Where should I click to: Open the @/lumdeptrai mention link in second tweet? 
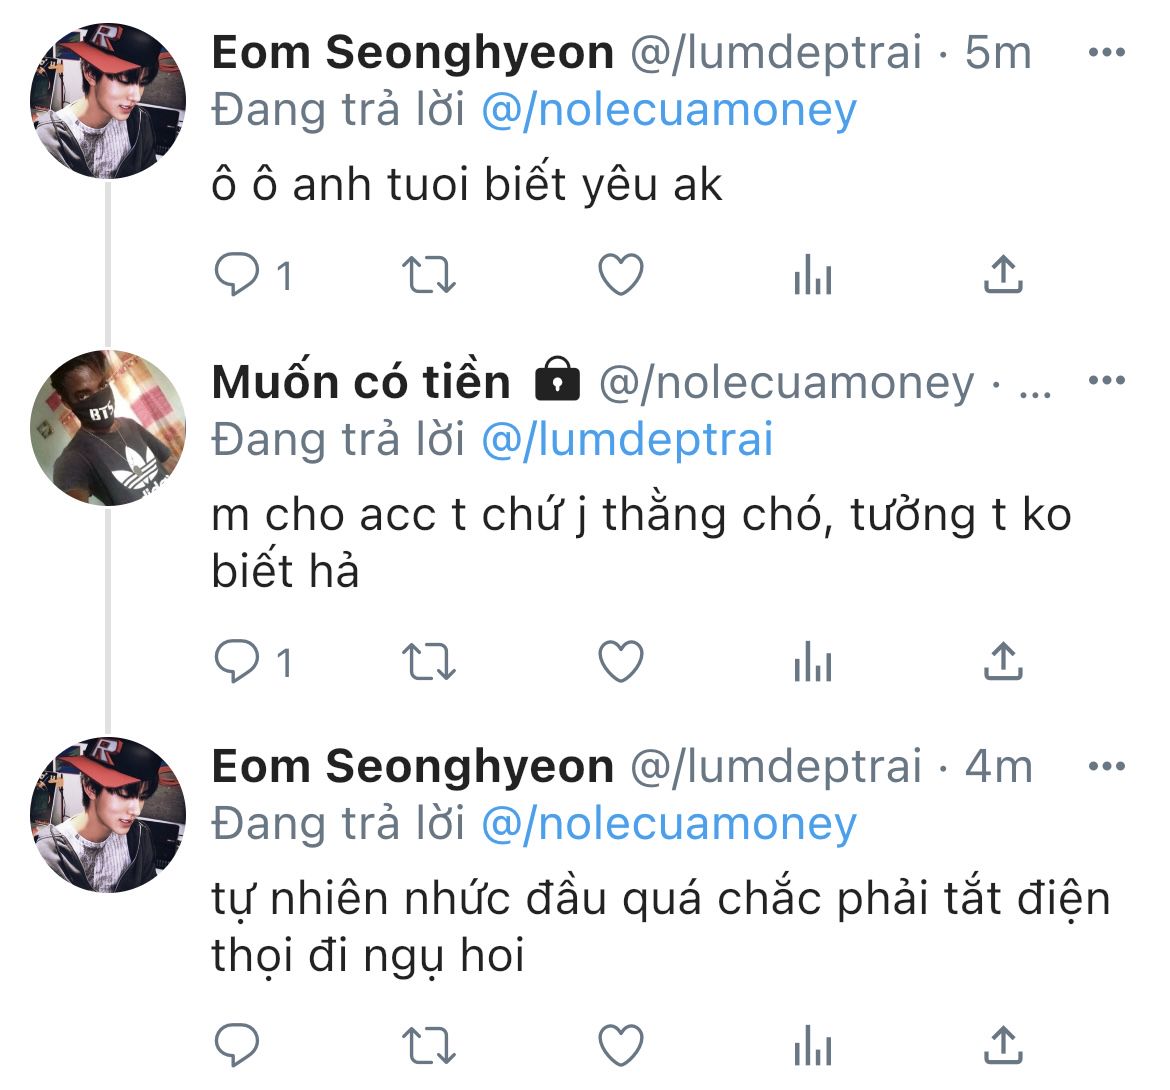coord(628,440)
